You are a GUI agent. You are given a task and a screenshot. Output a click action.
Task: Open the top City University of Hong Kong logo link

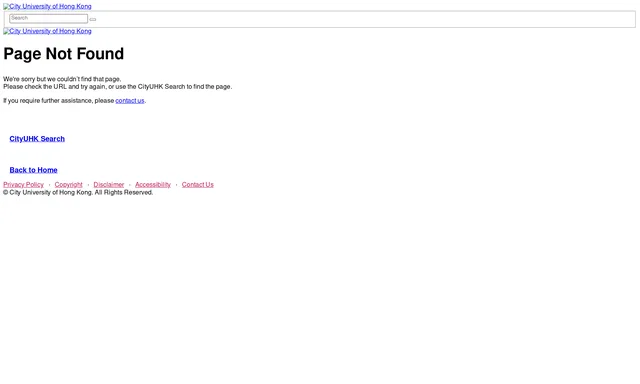(47, 7)
